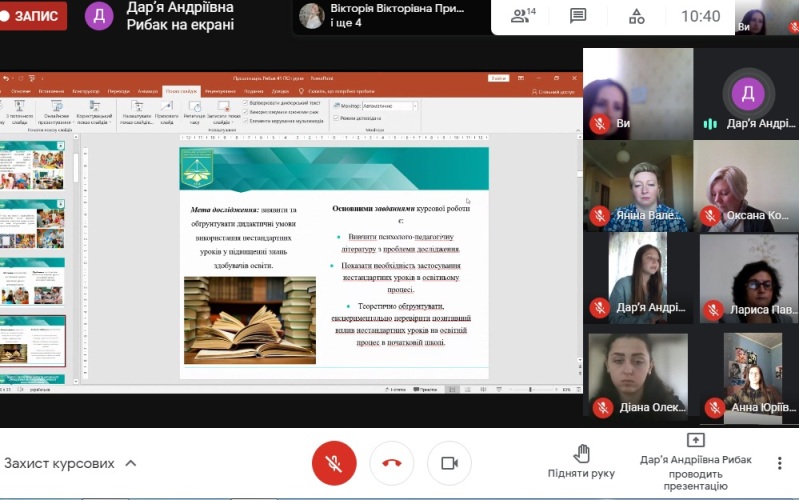The image size is (799, 500).
Task: Click Нотатки button in status bar
Action: (x=395, y=389)
